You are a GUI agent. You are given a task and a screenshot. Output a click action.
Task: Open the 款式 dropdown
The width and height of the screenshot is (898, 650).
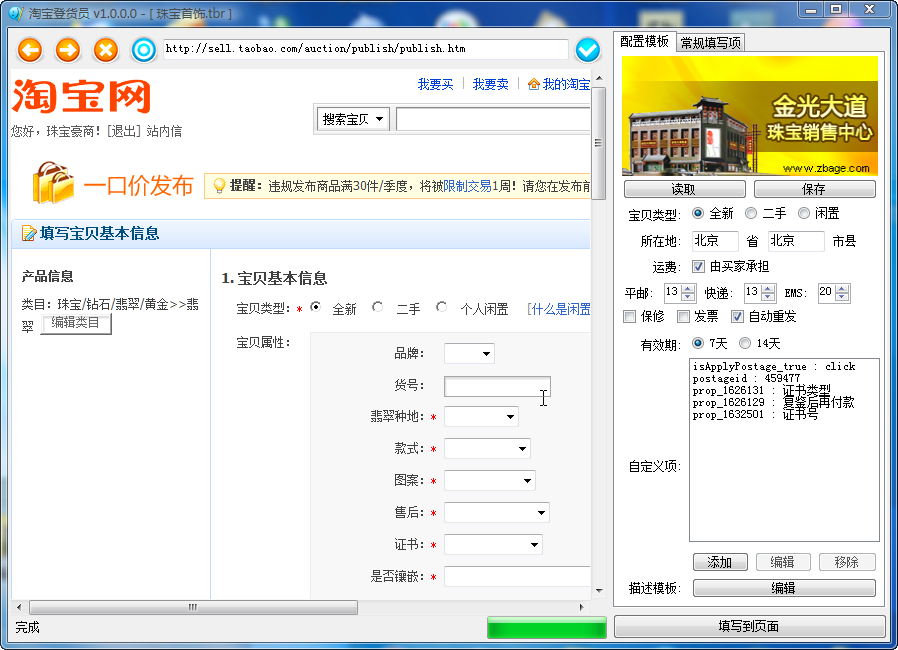[x=487, y=448]
